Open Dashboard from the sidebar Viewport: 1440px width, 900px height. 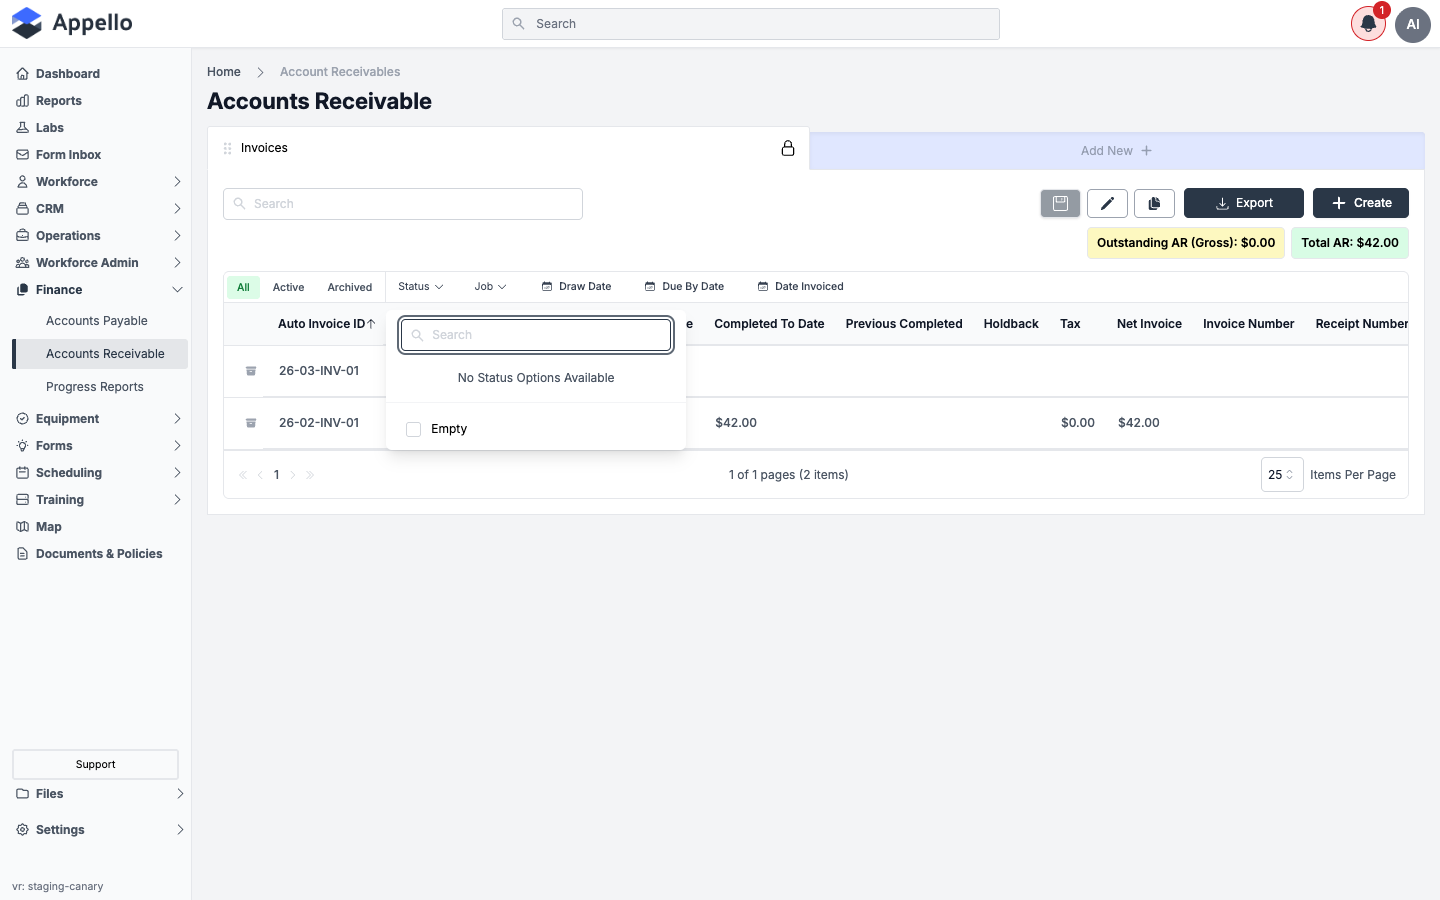(x=67, y=74)
